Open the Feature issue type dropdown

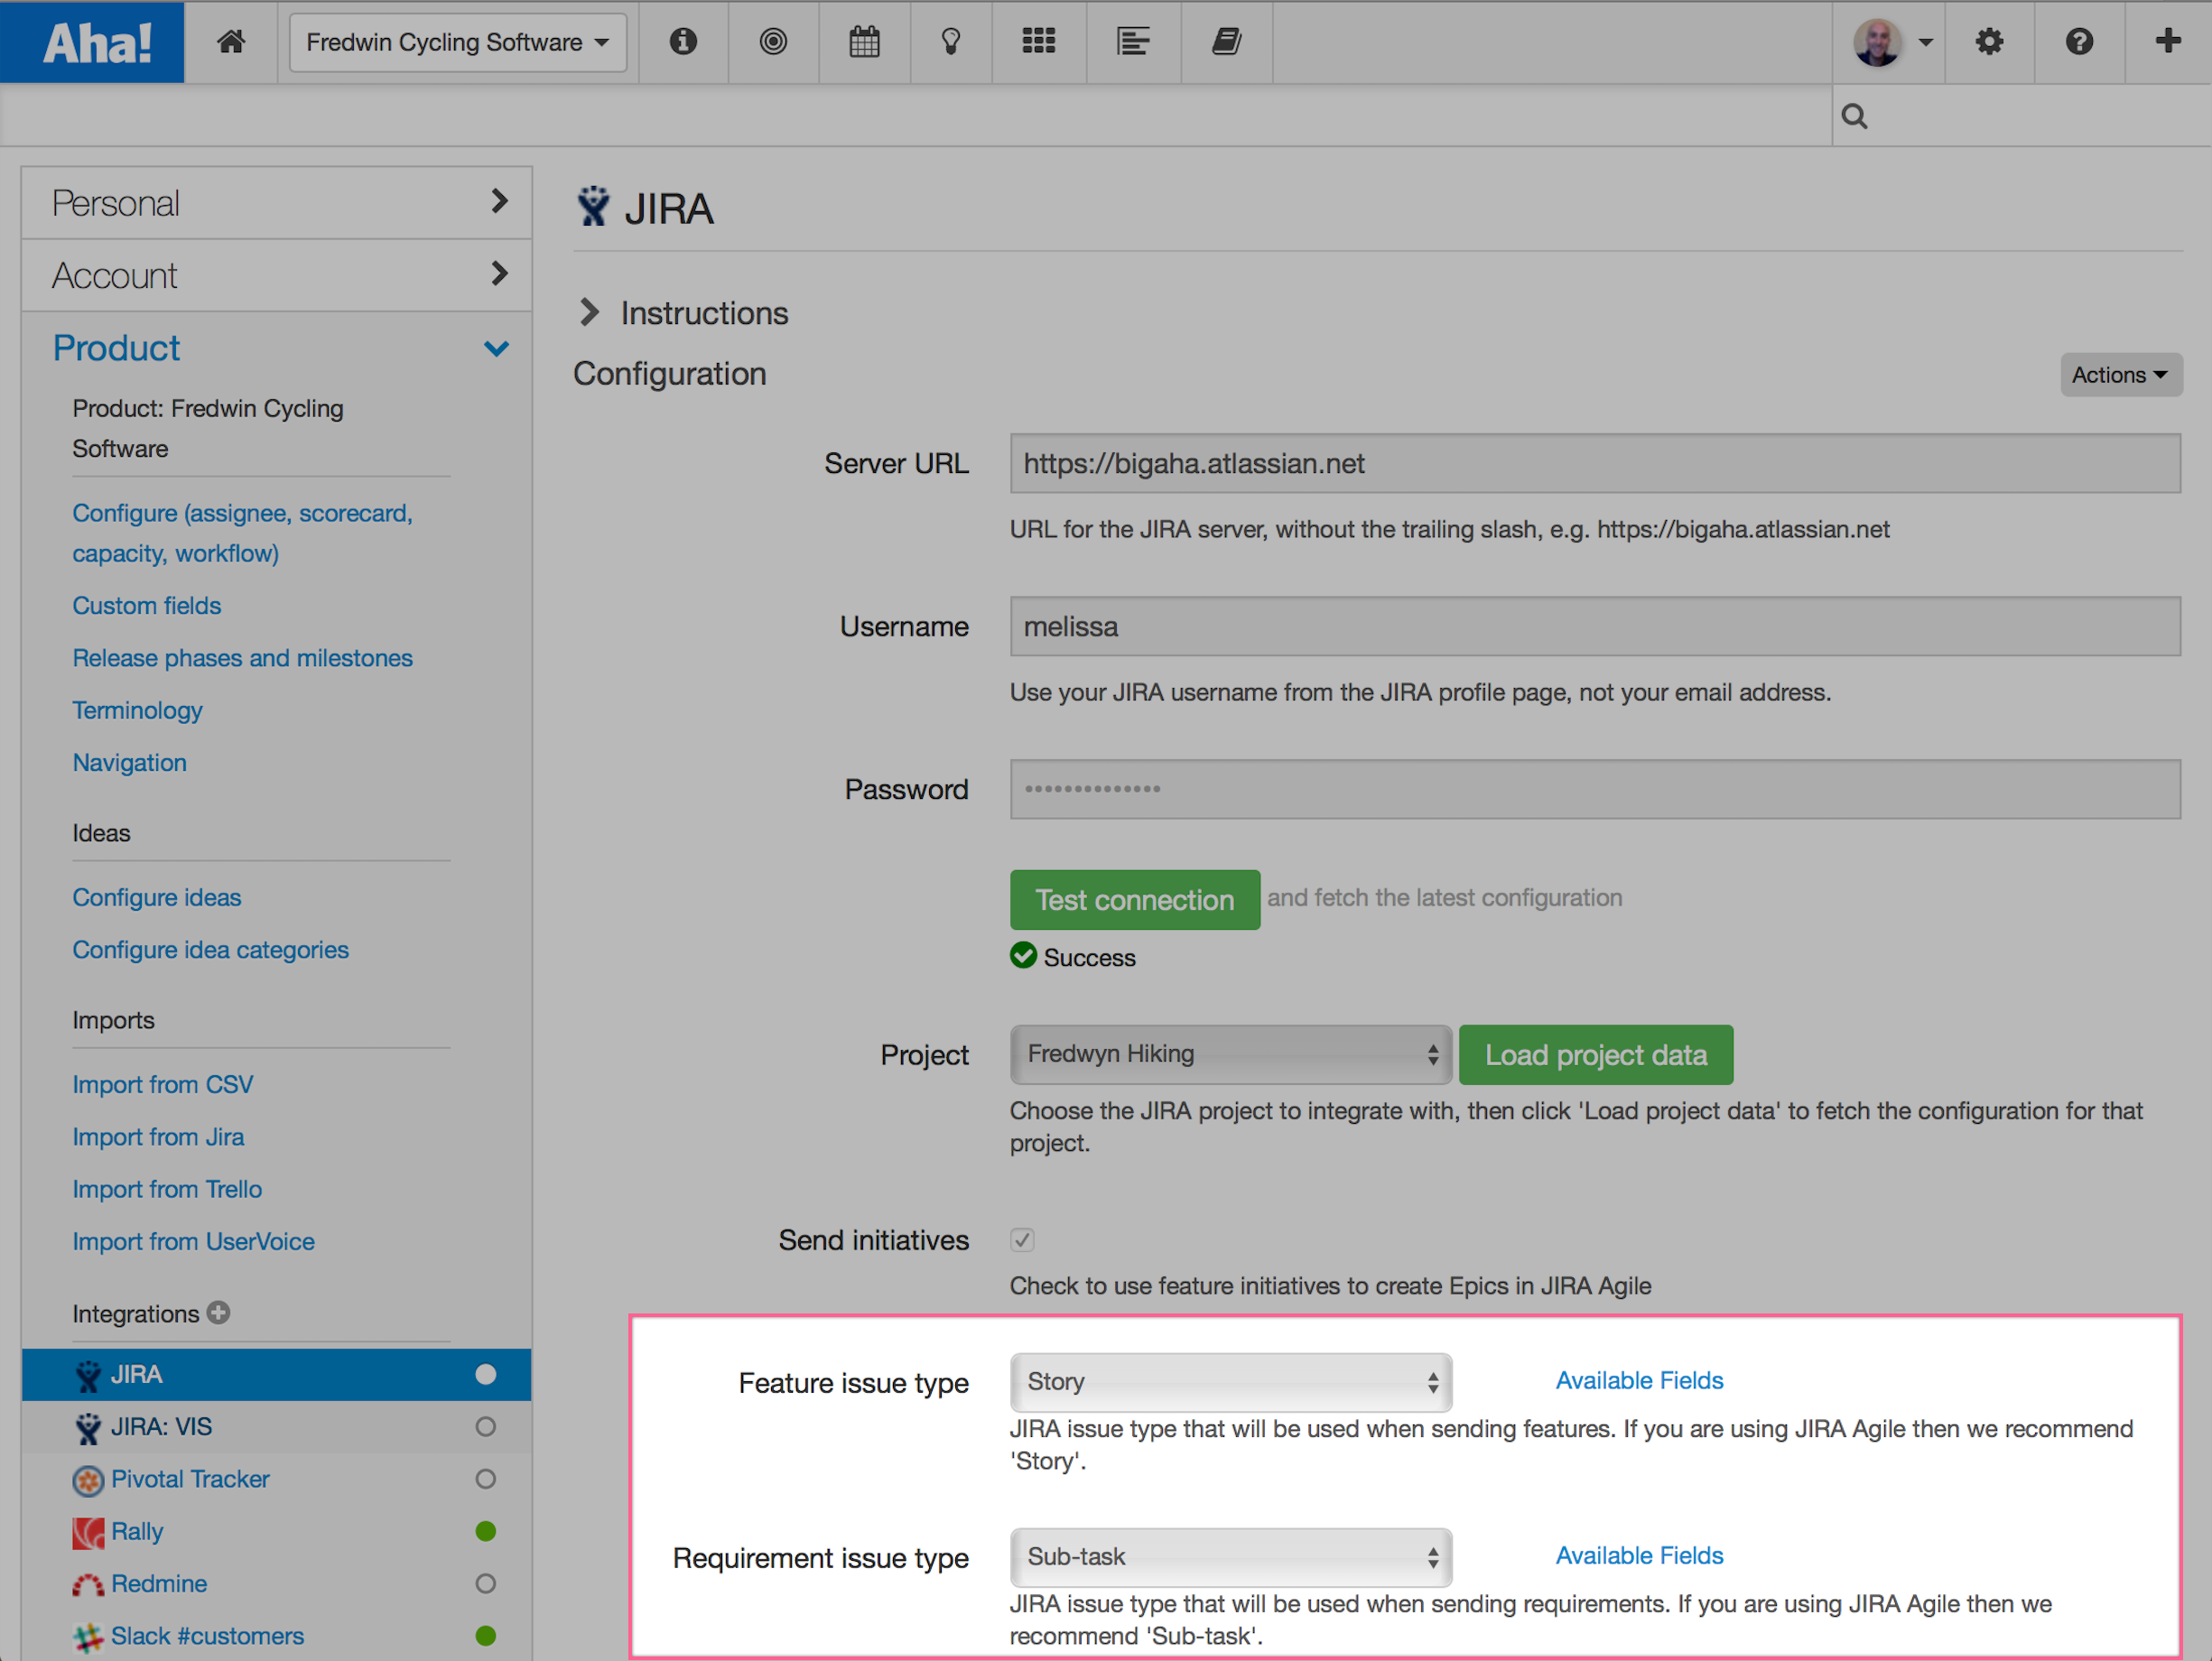point(1231,1382)
